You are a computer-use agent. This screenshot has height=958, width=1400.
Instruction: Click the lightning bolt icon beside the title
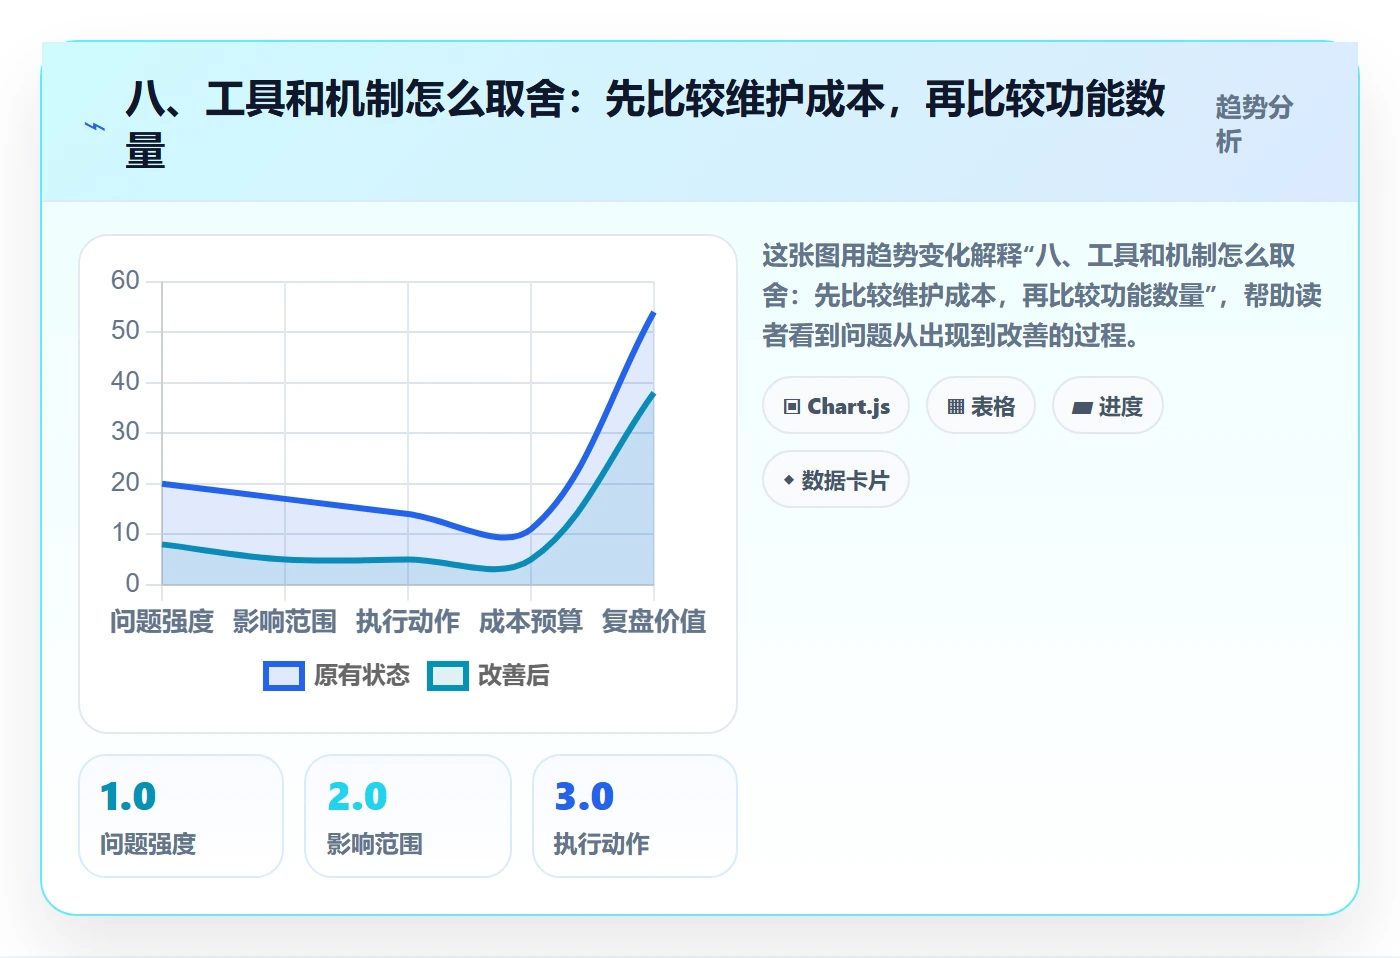click(x=95, y=126)
